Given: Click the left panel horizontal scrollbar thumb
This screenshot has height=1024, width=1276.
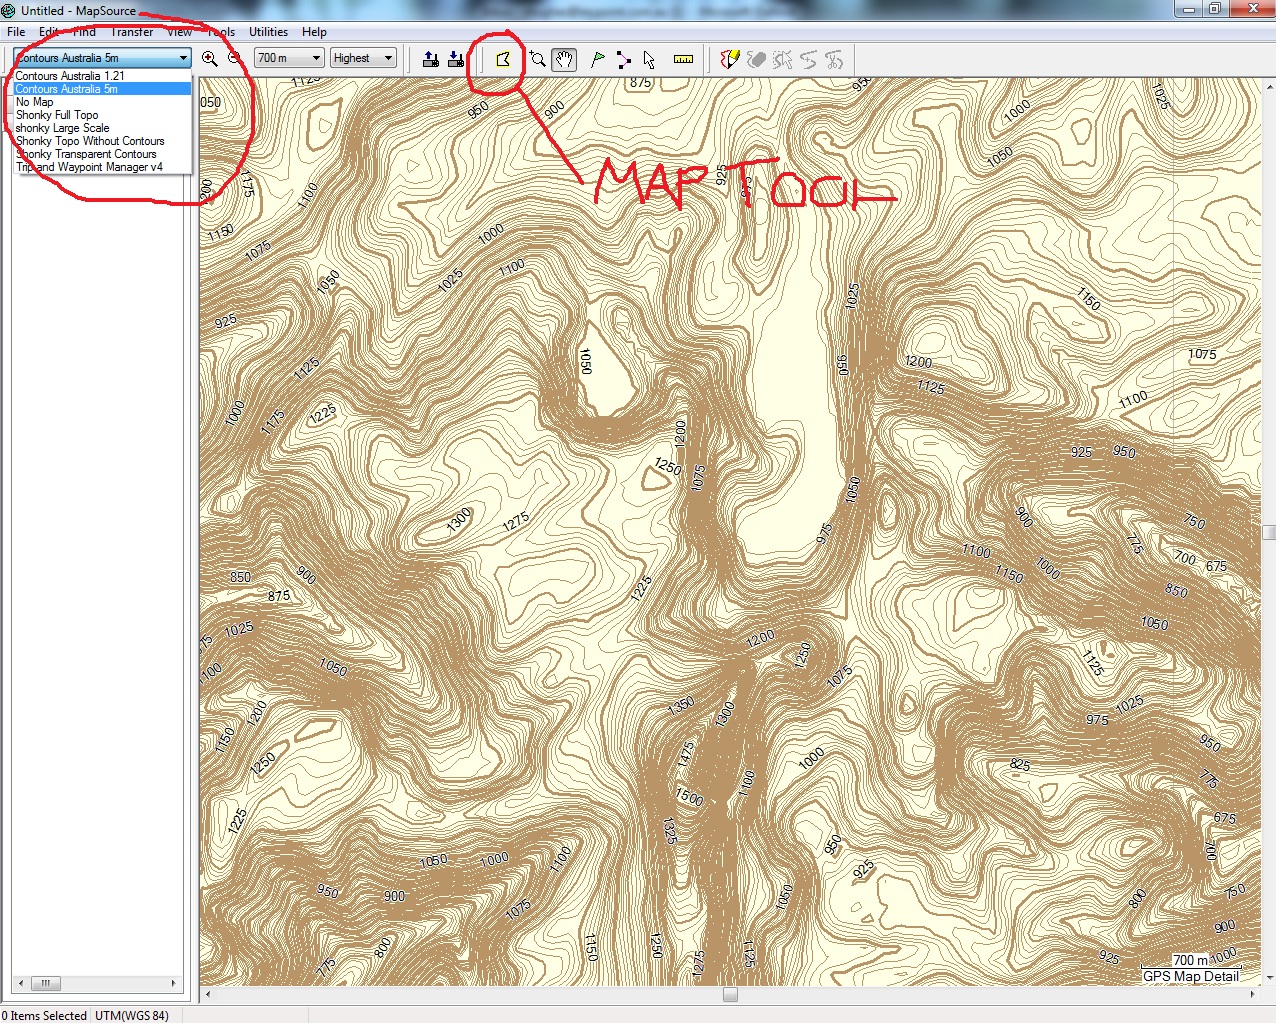Looking at the screenshot, I should (45, 983).
